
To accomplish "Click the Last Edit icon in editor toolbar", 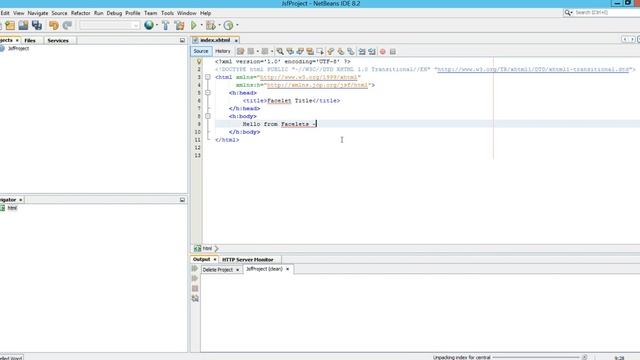I will [x=240, y=51].
